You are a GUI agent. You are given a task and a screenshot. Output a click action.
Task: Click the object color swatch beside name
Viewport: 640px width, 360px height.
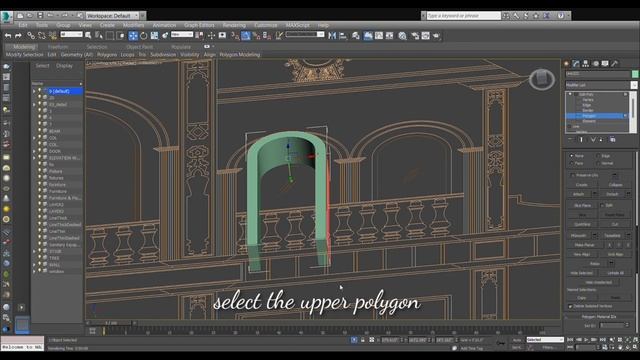(x=635, y=74)
